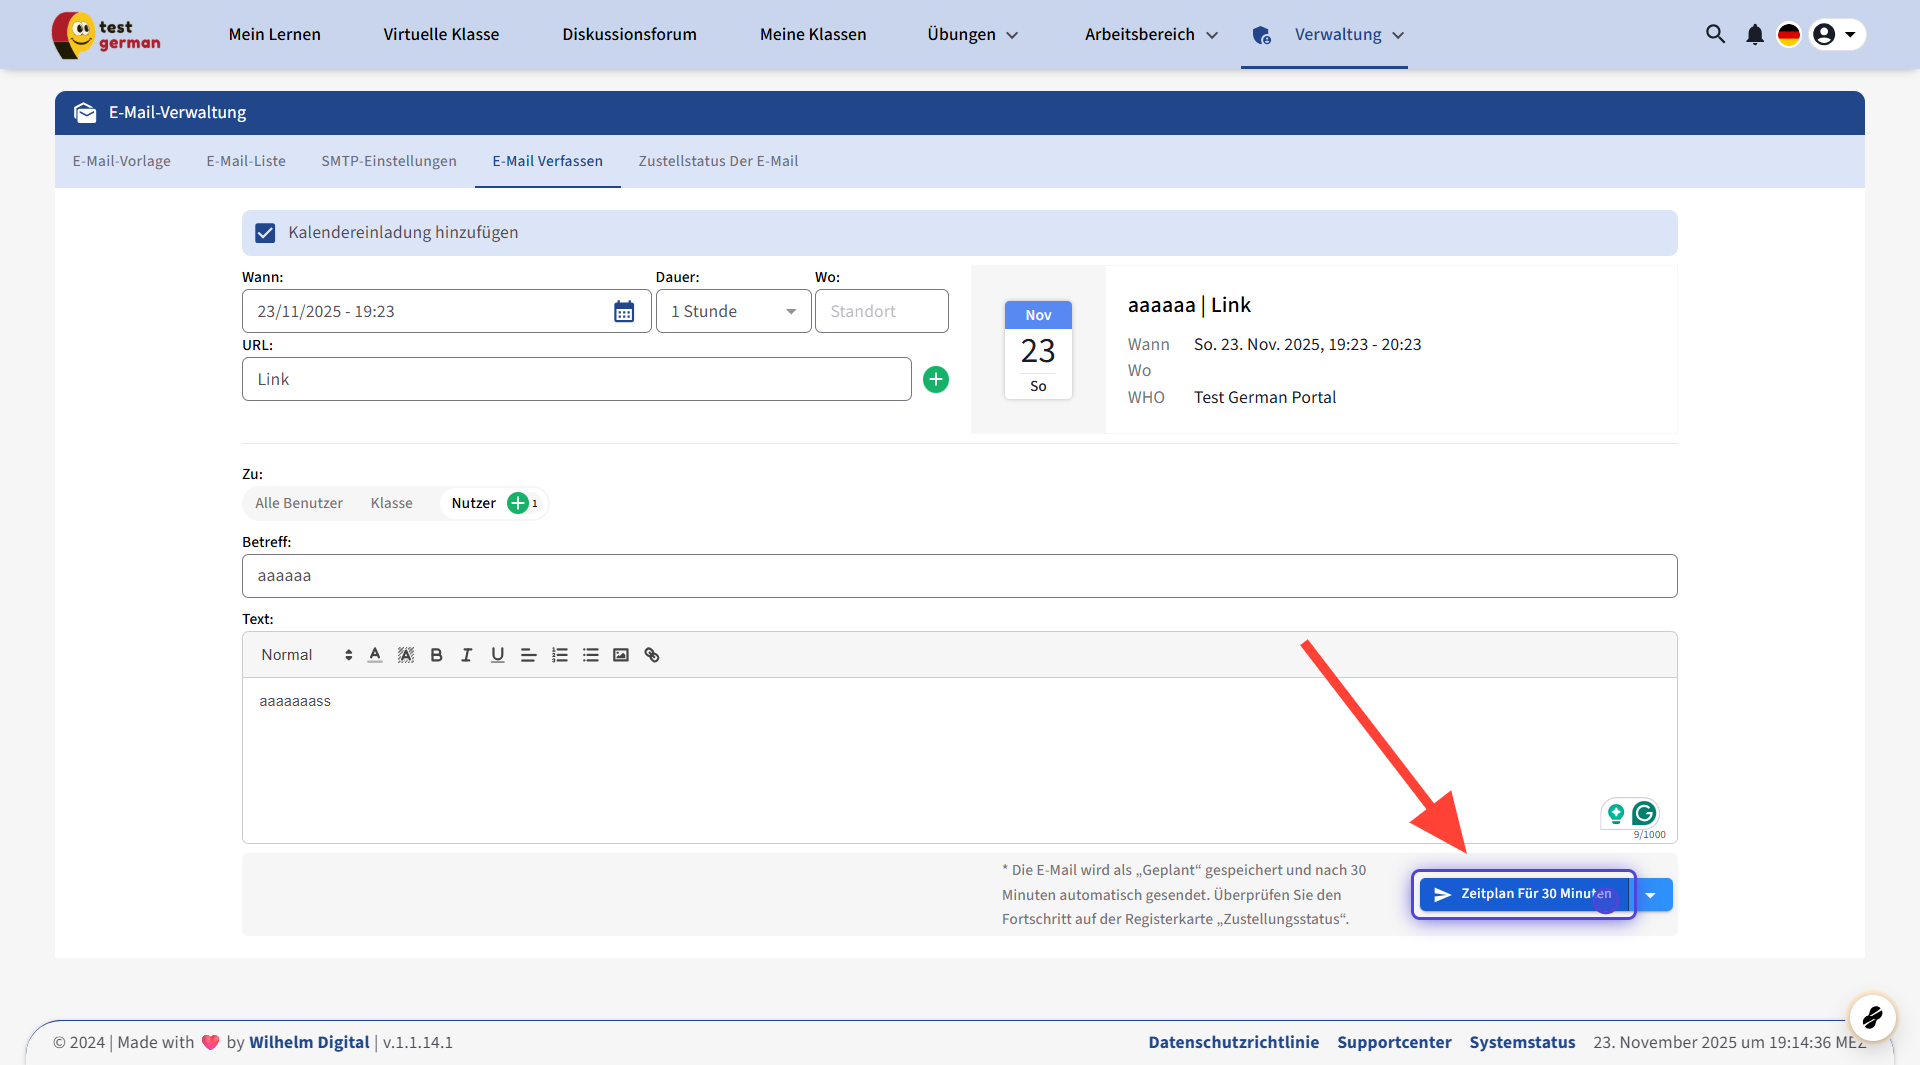Select Alle Benutzer recipient option
Image resolution: width=1920 pixels, height=1065 pixels.
(298, 503)
